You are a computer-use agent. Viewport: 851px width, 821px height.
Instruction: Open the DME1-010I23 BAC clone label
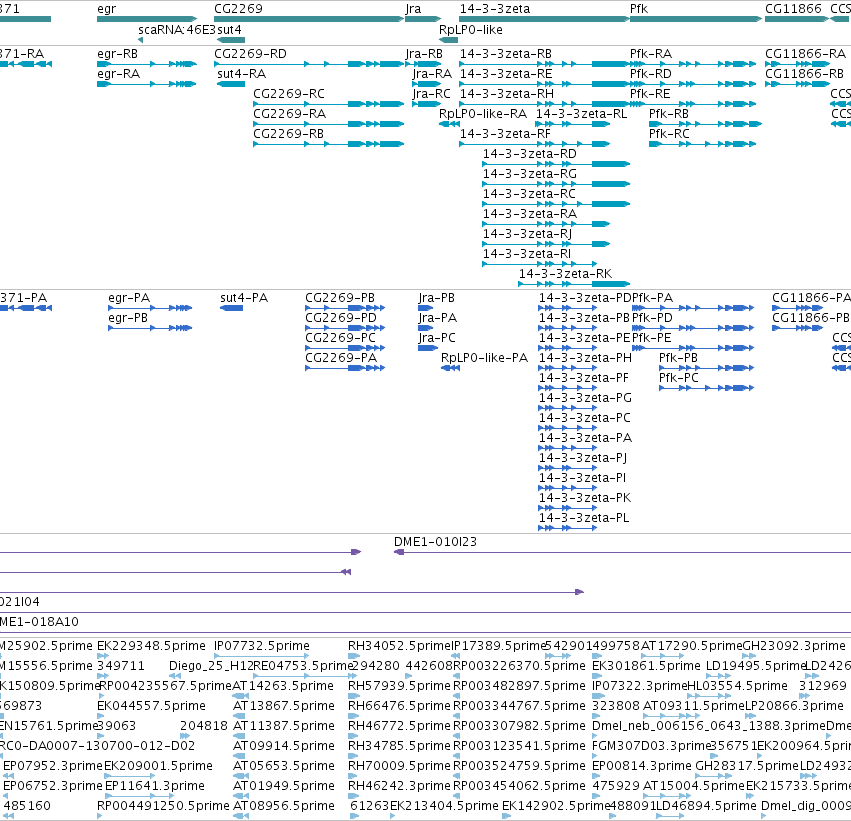pos(435,542)
